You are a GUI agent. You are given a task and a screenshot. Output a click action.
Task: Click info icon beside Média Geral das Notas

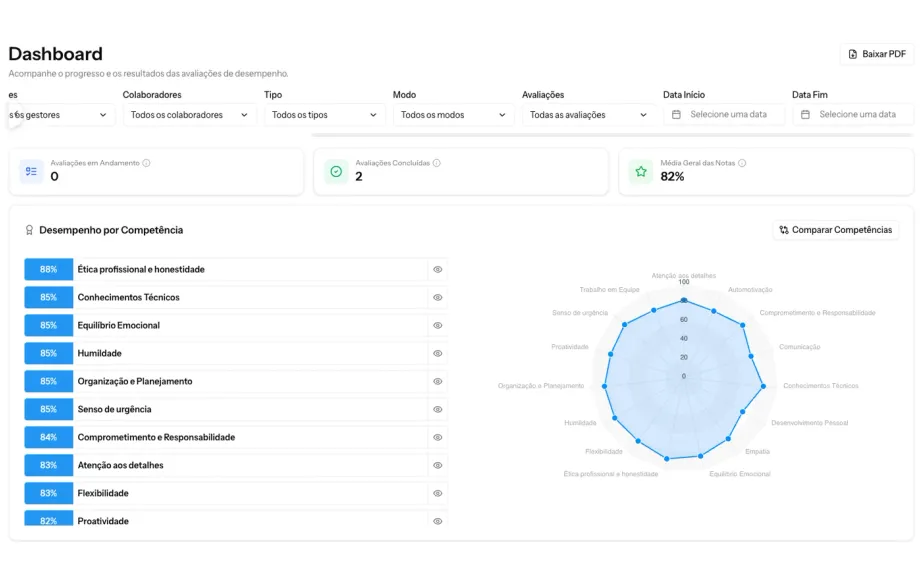(742, 163)
